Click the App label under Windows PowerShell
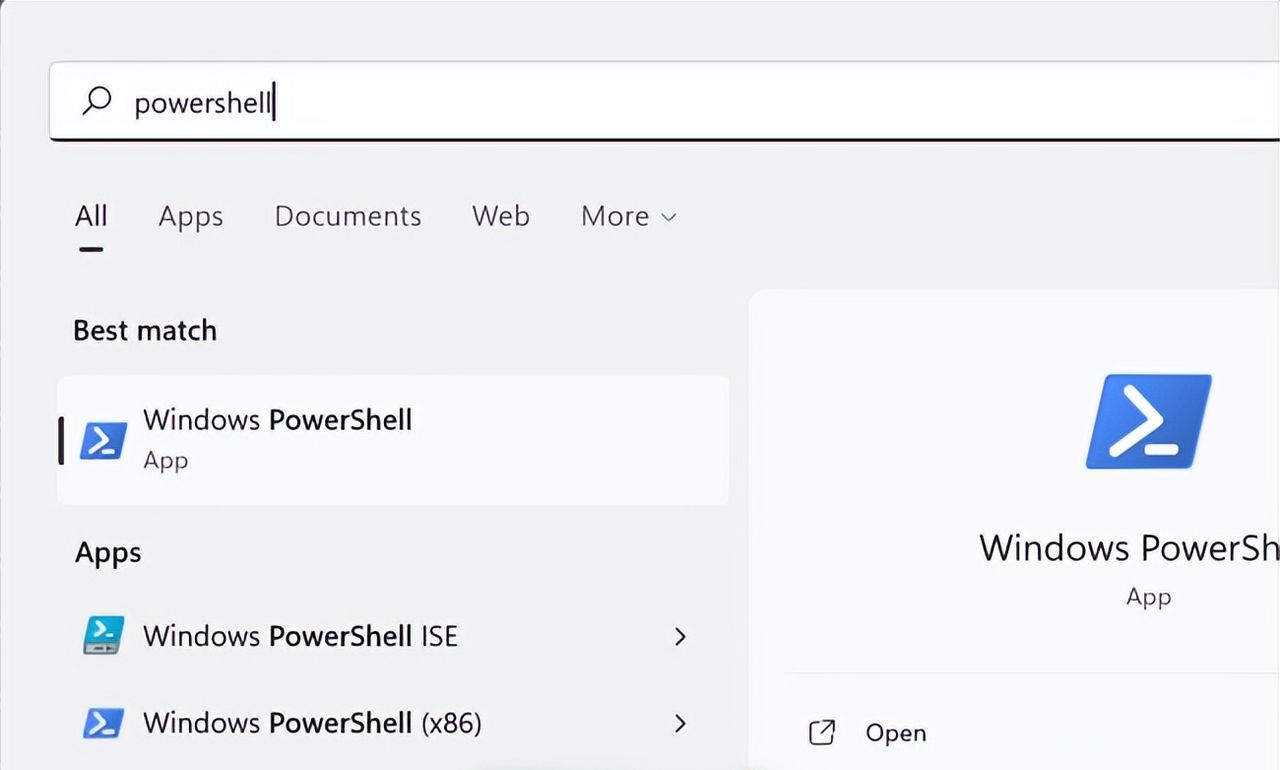 pyautogui.click(x=166, y=461)
